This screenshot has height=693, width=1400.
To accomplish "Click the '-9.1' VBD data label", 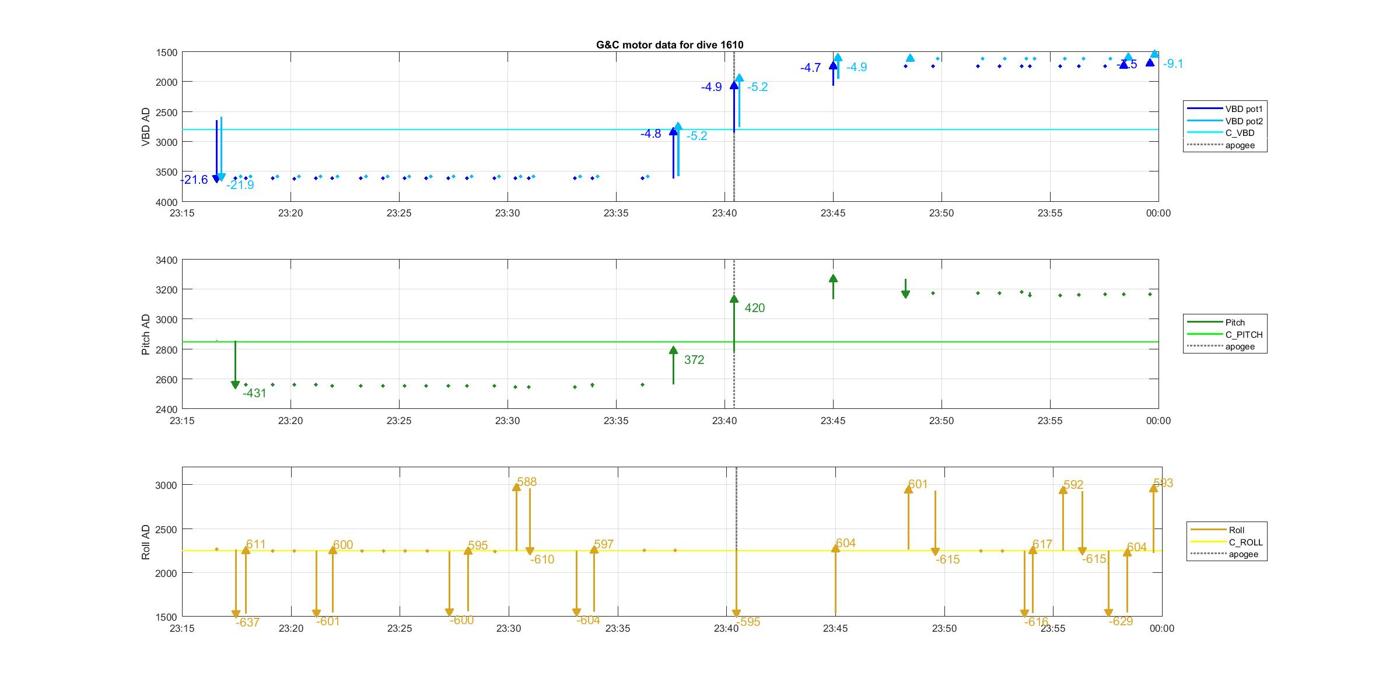I will [1173, 64].
